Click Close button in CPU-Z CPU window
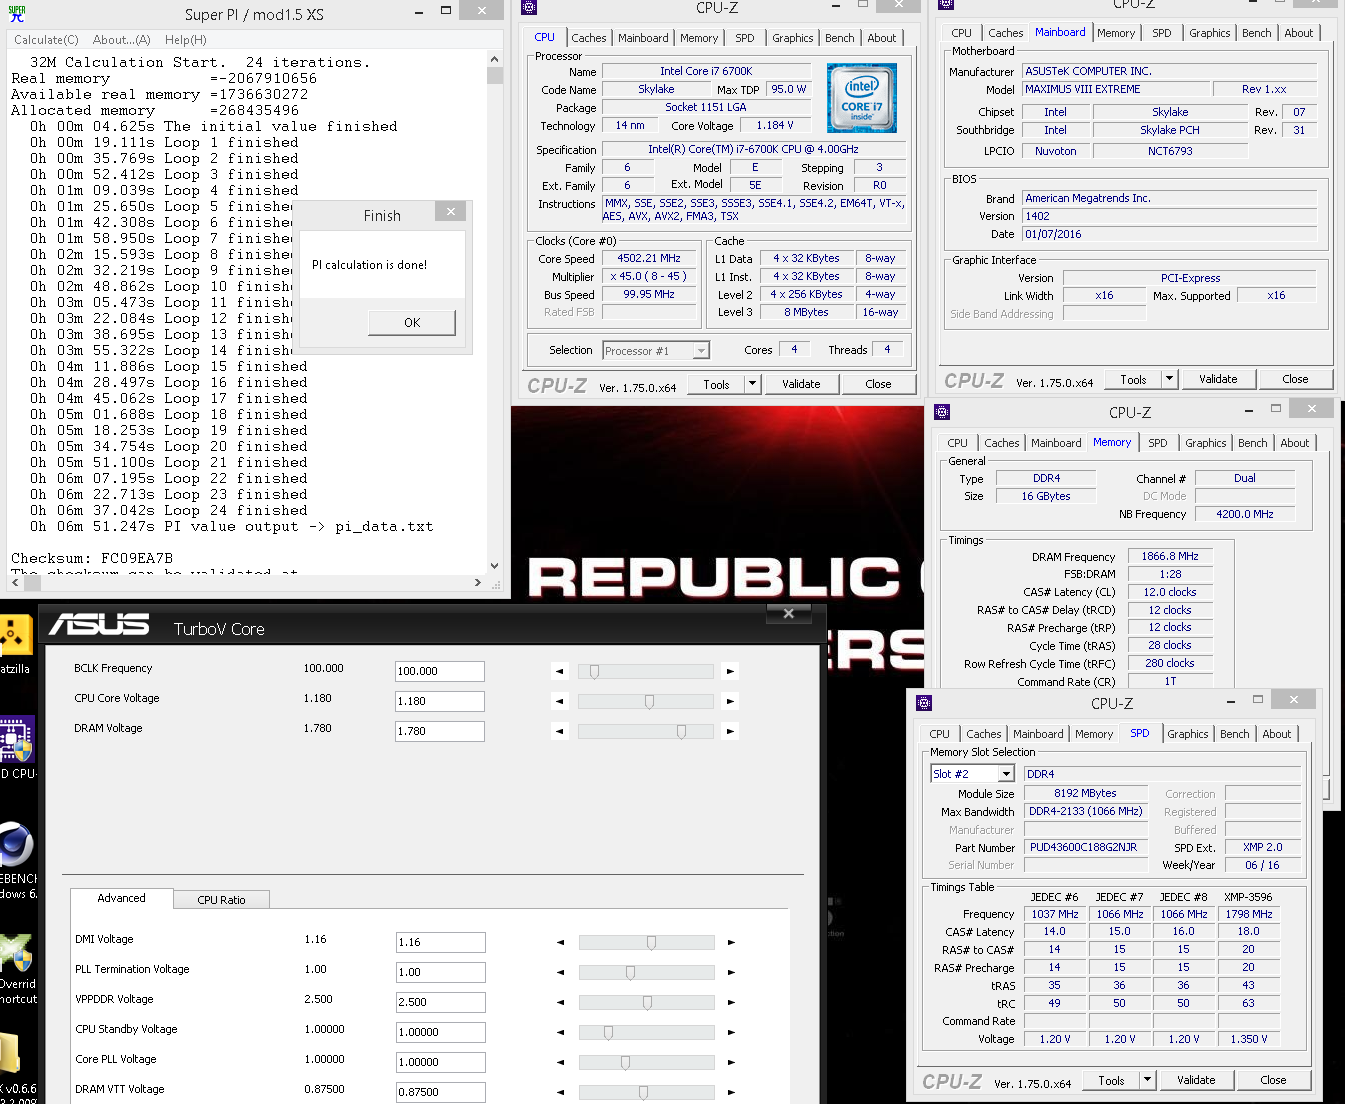Image resolution: width=1345 pixels, height=1104 pixels. coord(878,384)
